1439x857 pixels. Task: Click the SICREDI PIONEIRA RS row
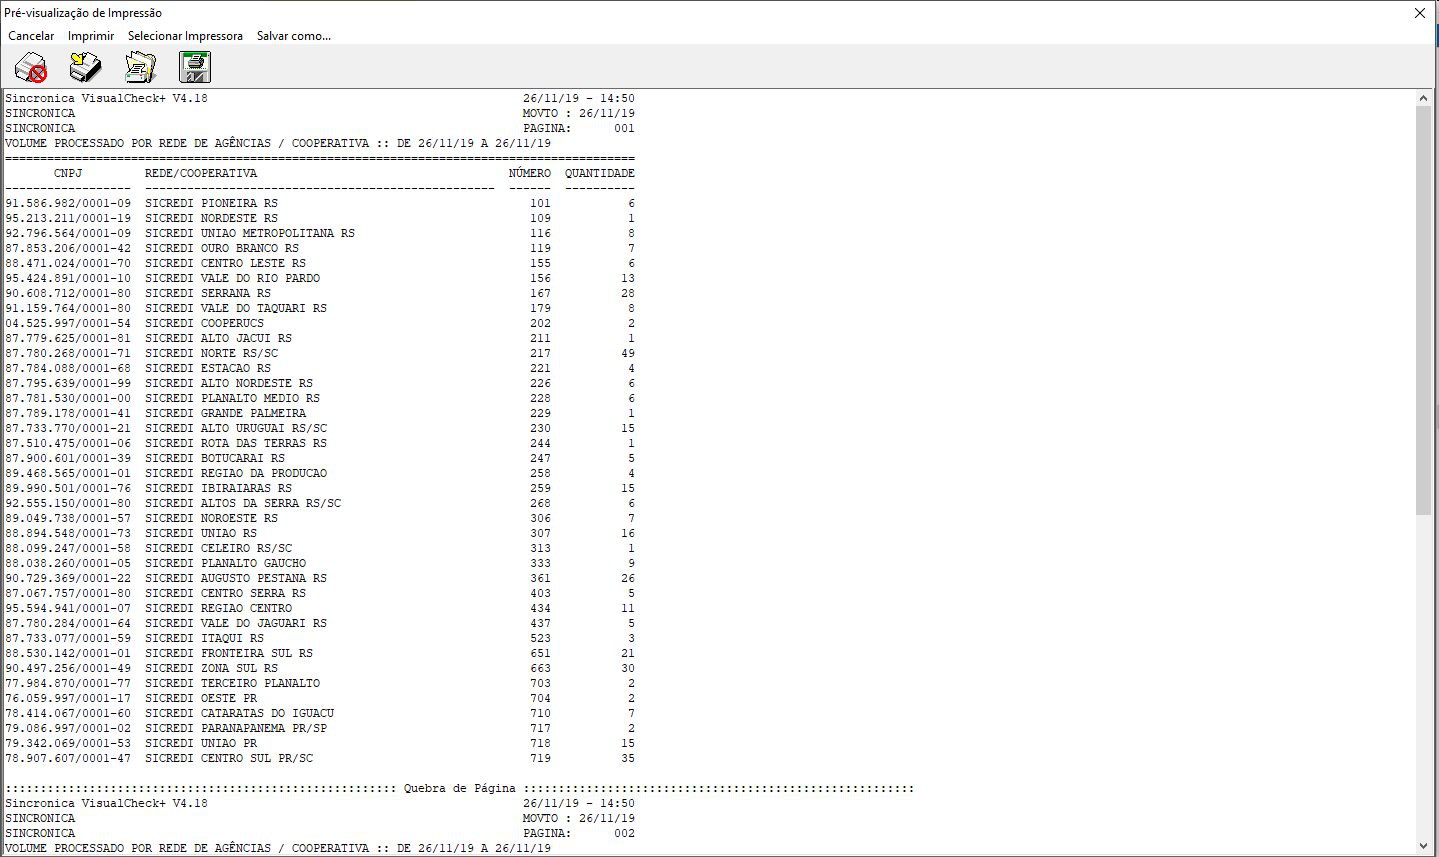320,203
